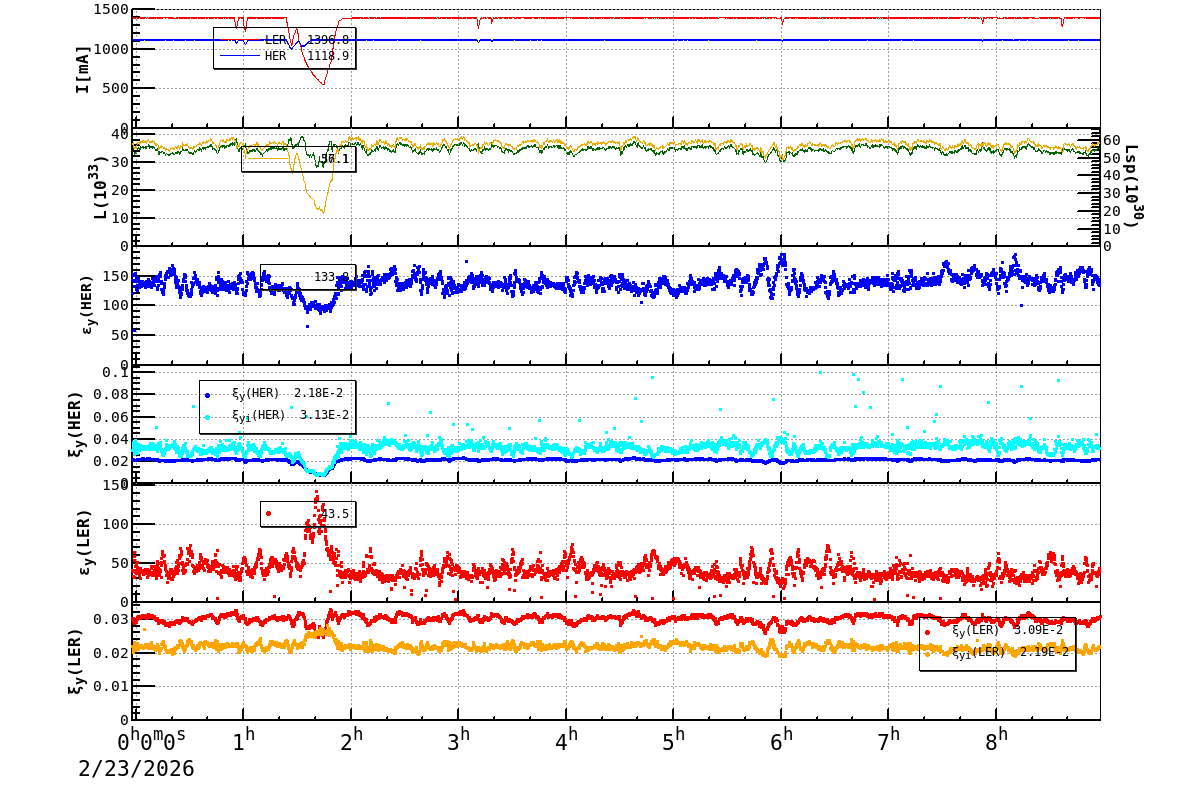1200x798 pixels.
Task: Click the 0h0m0s time origin label
Action: pyautogui.click(x=152, y=740)
